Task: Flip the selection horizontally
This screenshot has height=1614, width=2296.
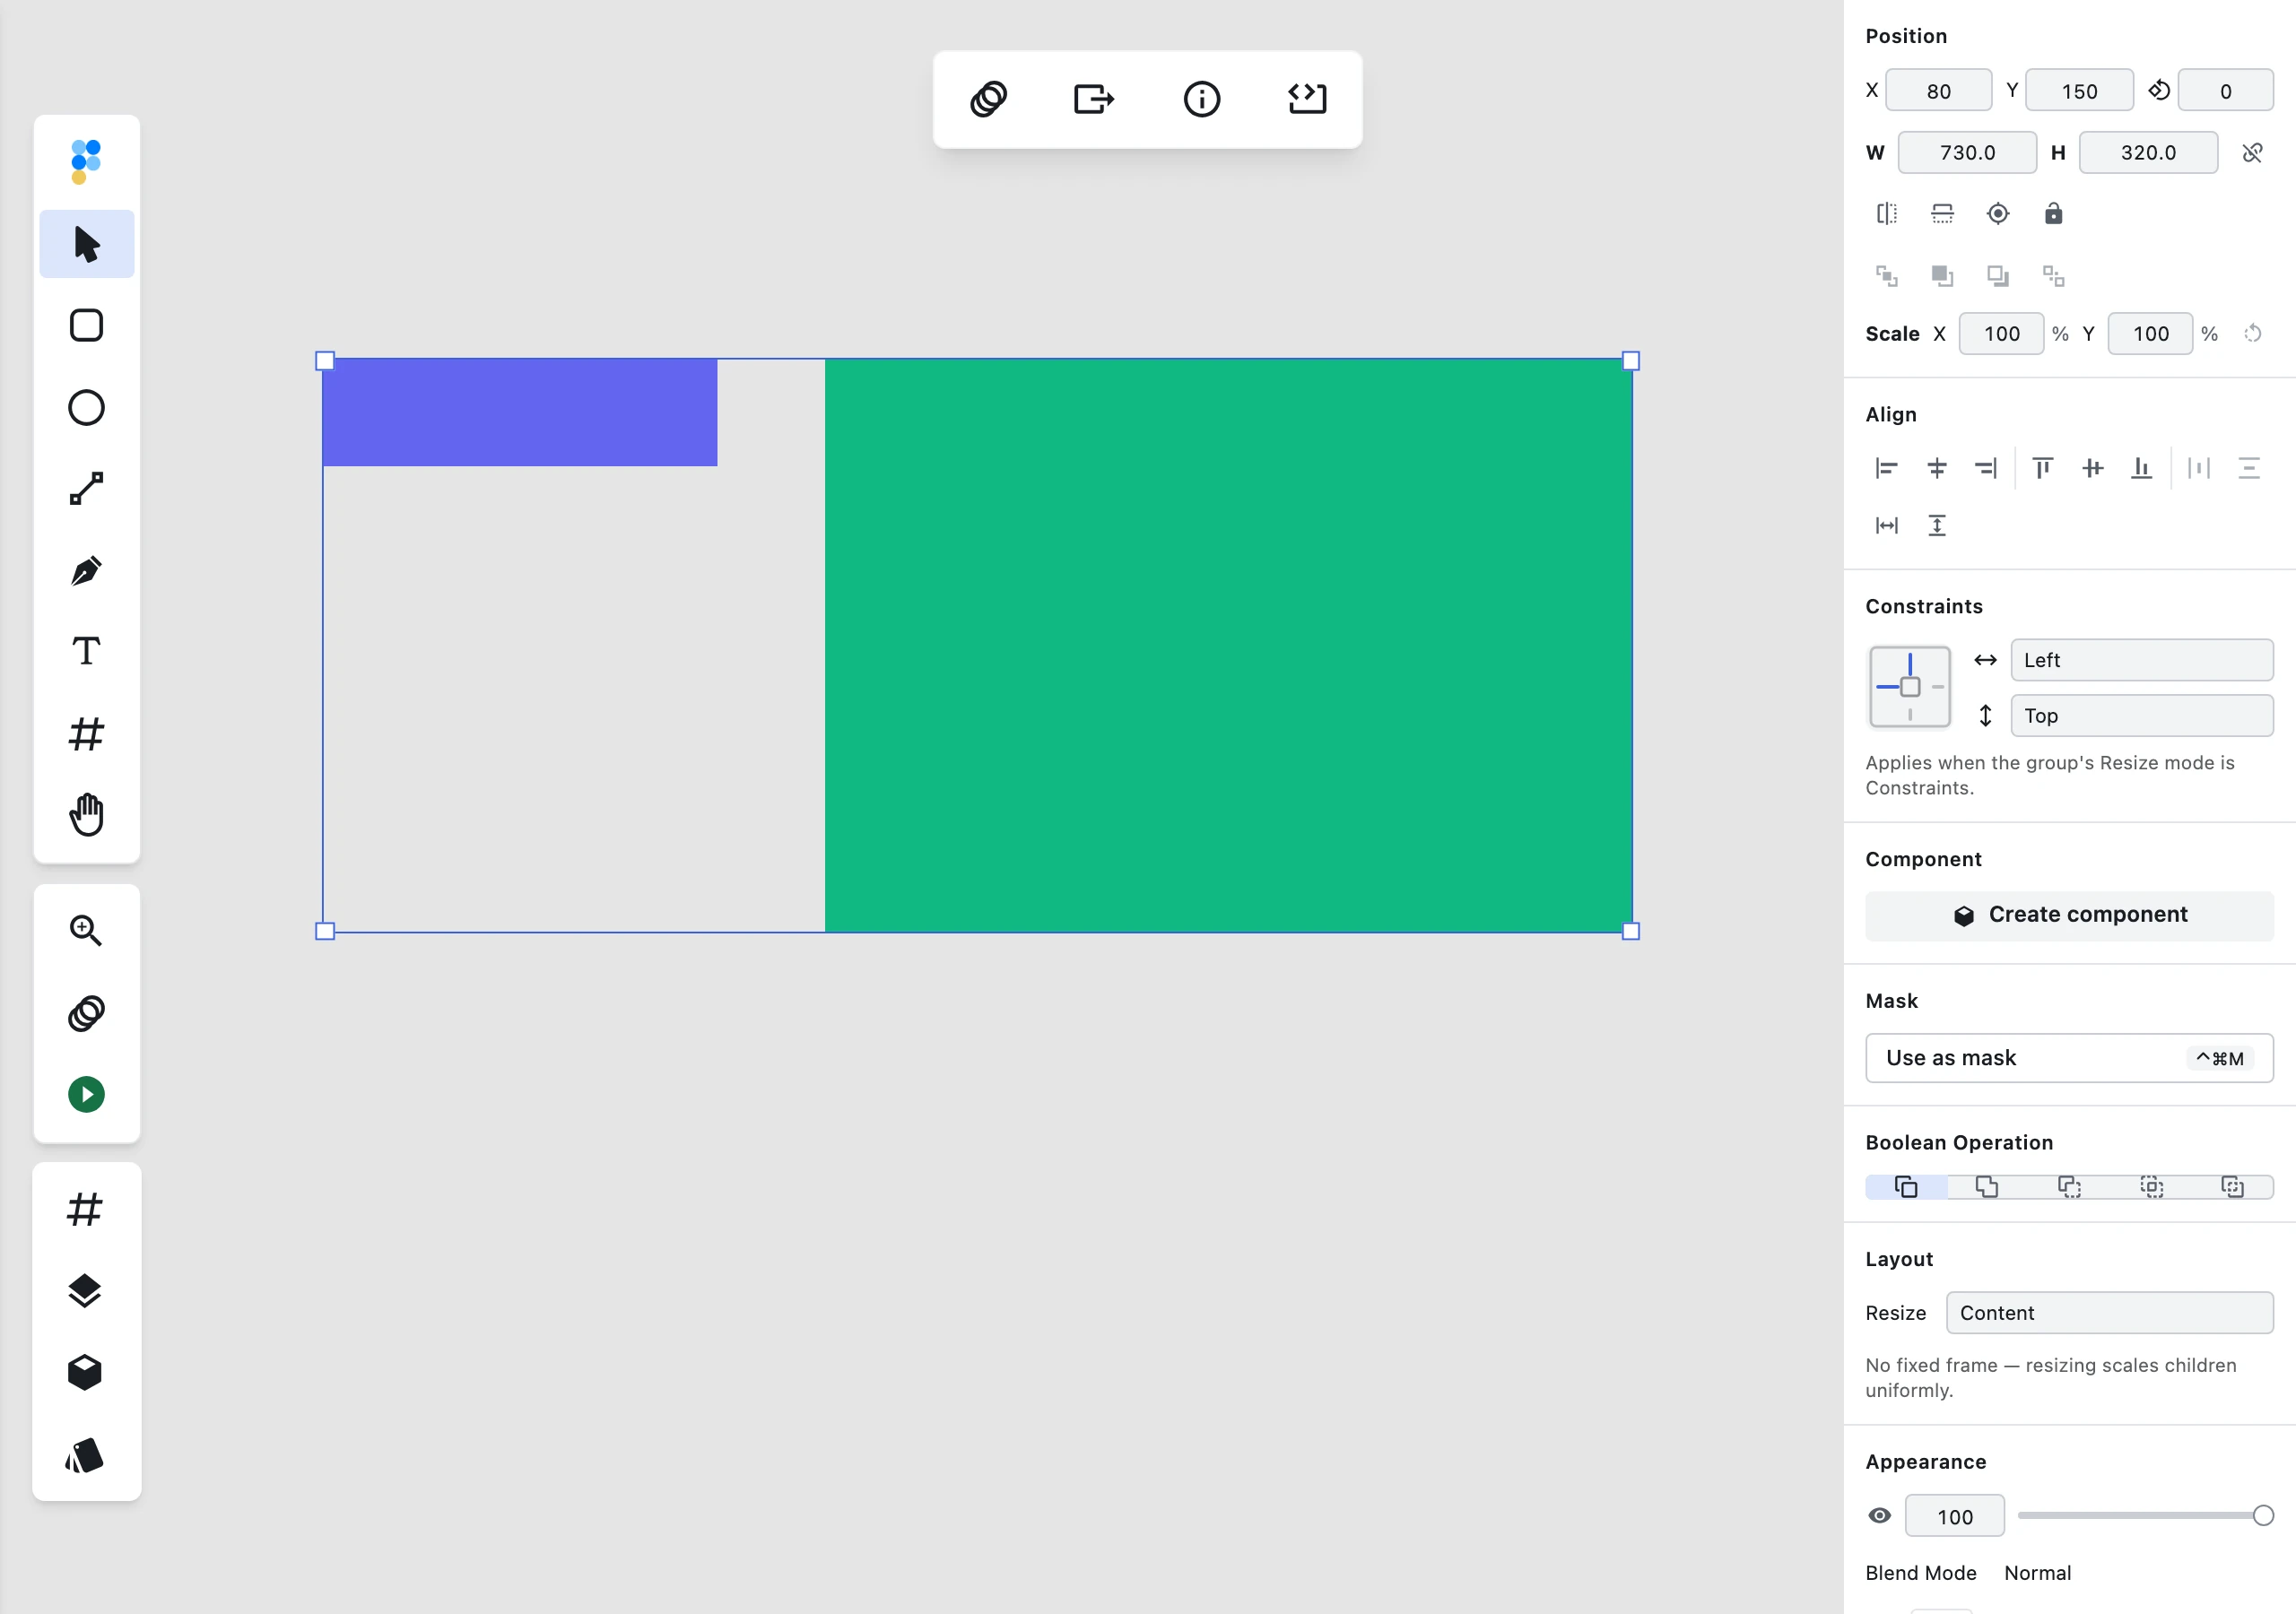Action: [1887, 214]
